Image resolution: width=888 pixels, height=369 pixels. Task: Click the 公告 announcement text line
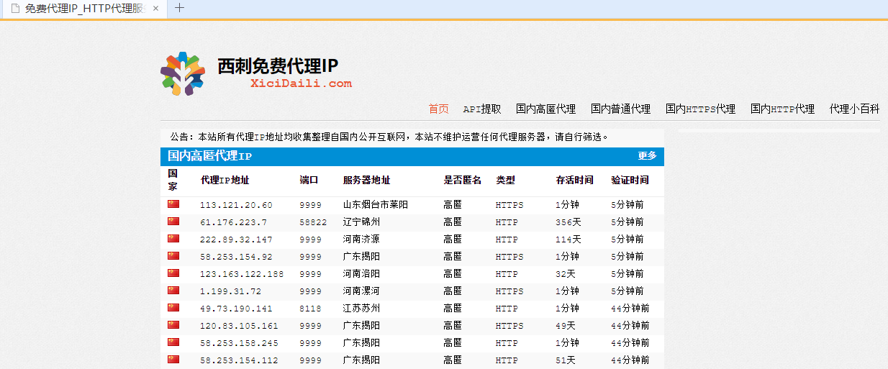(x=390, y=137)
